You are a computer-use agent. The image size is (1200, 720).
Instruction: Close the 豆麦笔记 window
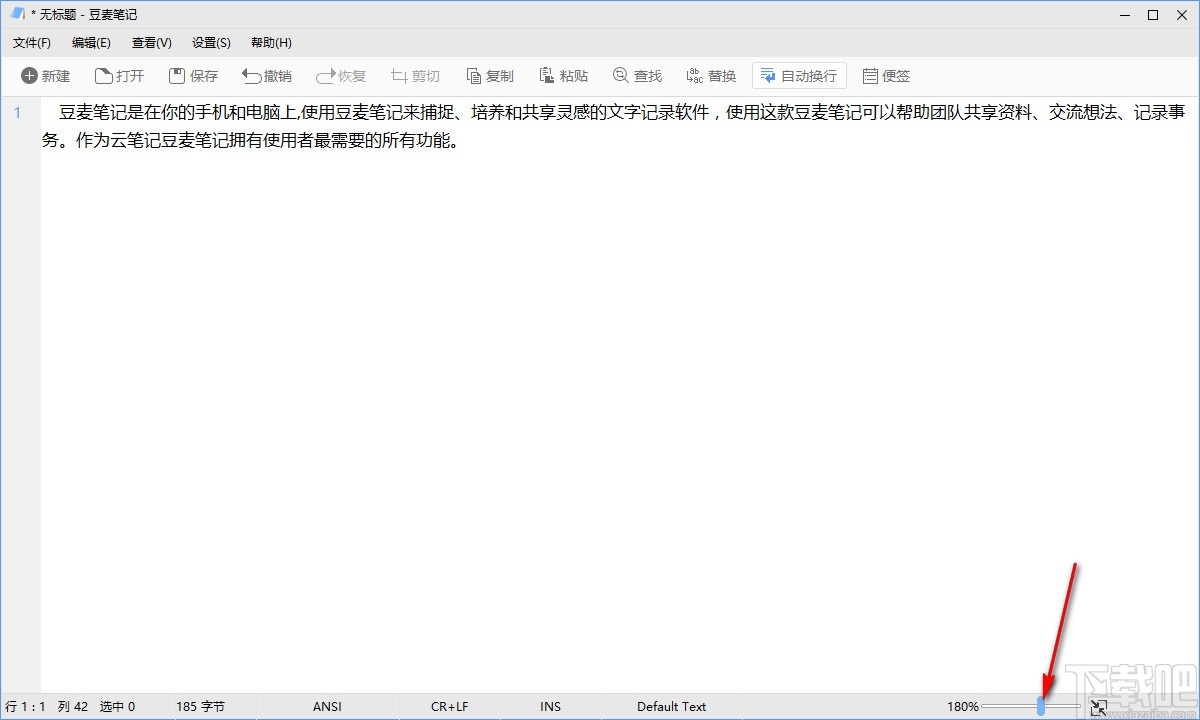[1182, 14]
